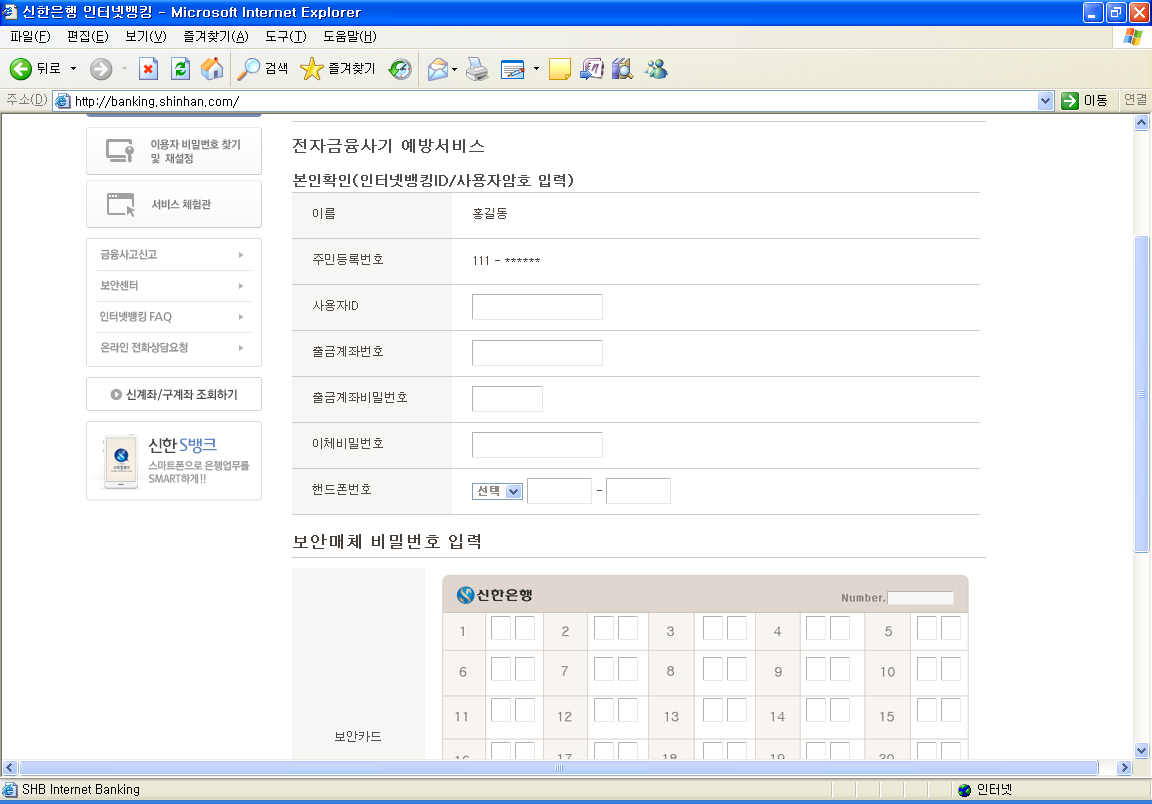Click the Forward arrow toolbar button
1152x804 pixels.
[x=101, y=69]
